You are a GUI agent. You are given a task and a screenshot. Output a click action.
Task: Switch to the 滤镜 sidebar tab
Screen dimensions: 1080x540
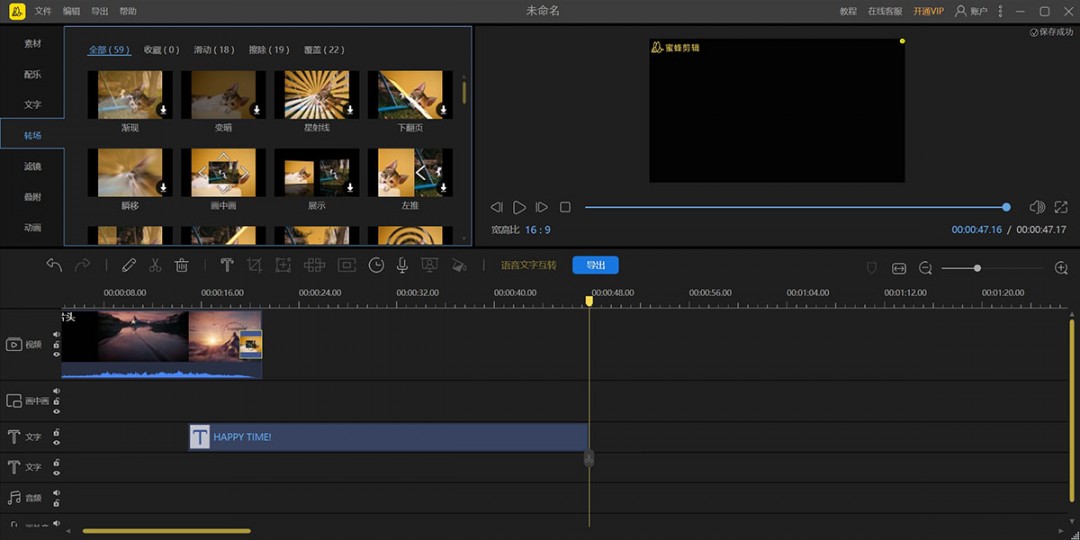[x=33, y=166]
